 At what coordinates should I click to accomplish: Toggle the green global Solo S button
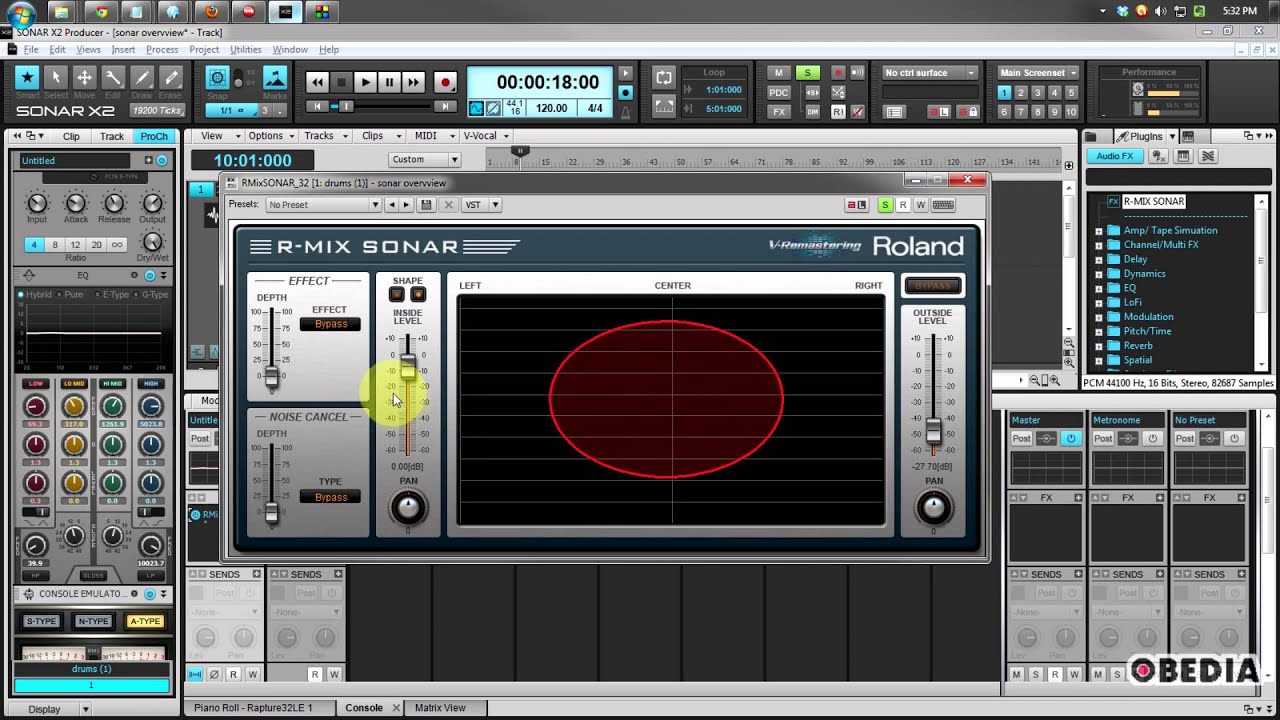(x=807, y=73)
